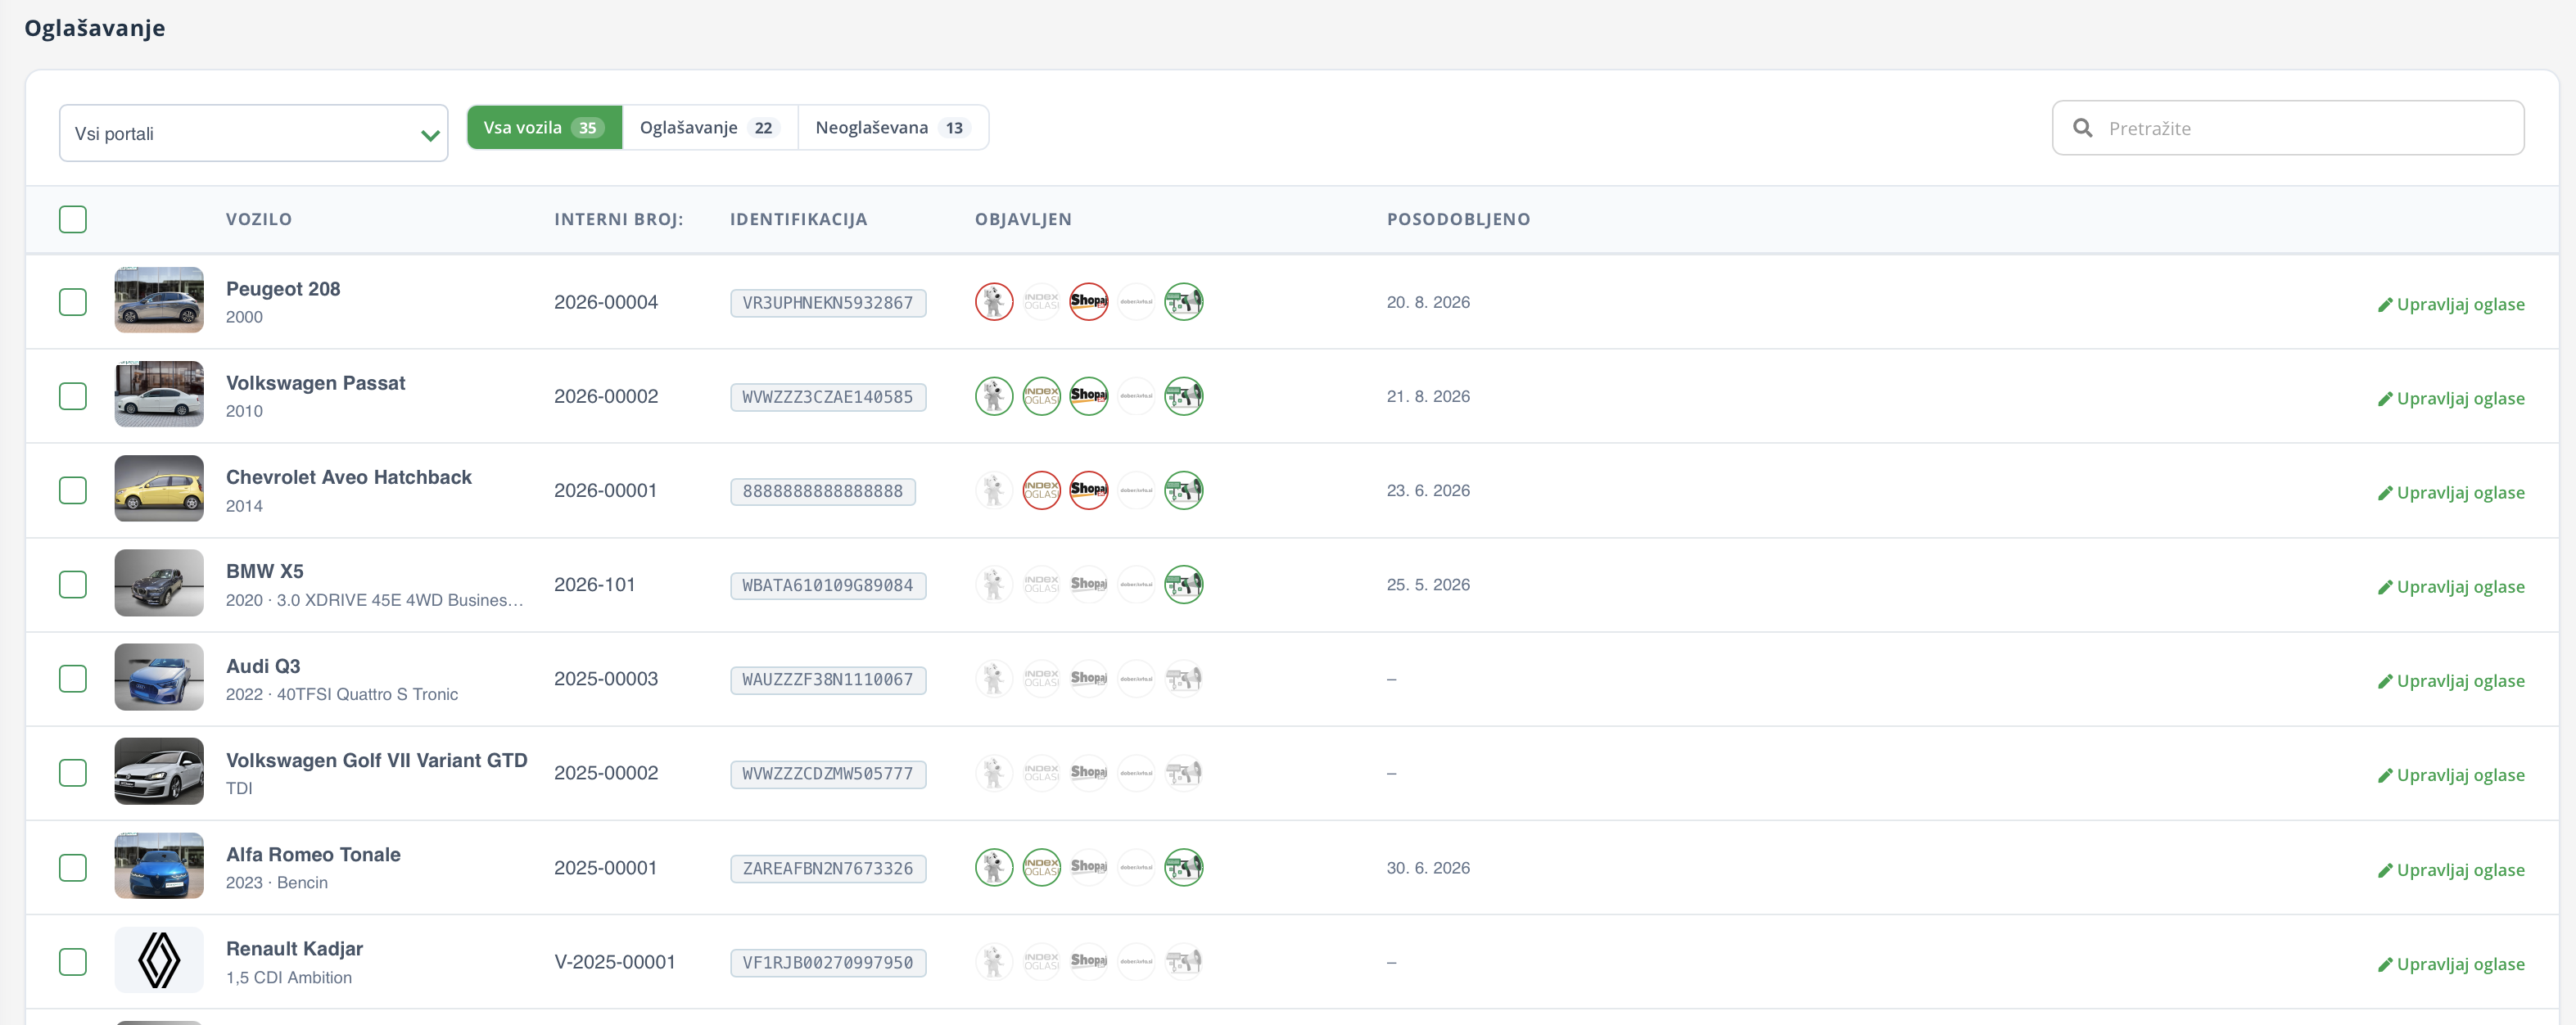Open Upravljaj oglase for Peugeot 208
2576x1025 pixels.
click(2451, 304)
